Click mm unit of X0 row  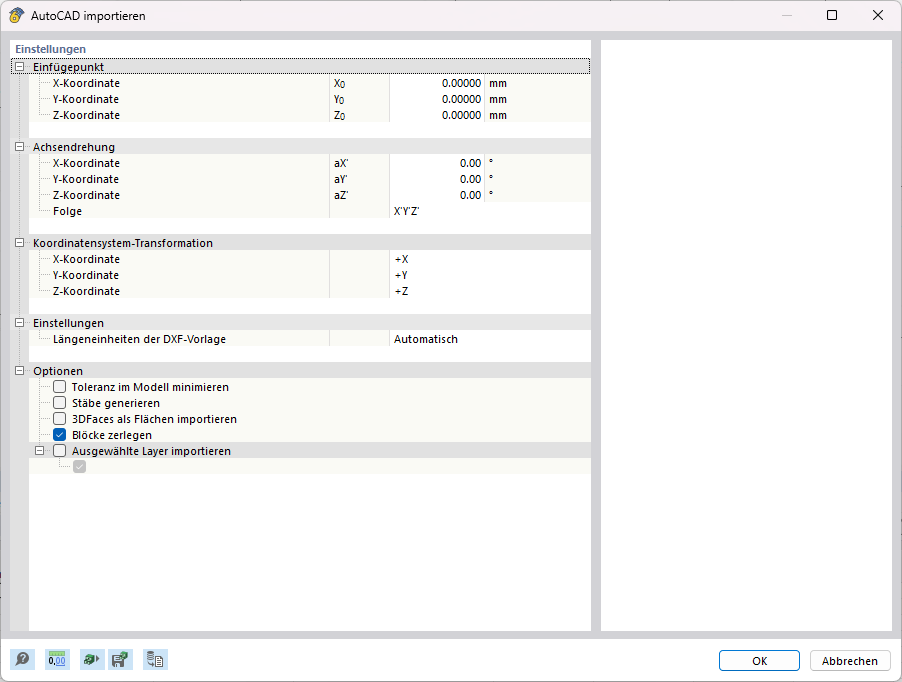(x=498, y=83)
